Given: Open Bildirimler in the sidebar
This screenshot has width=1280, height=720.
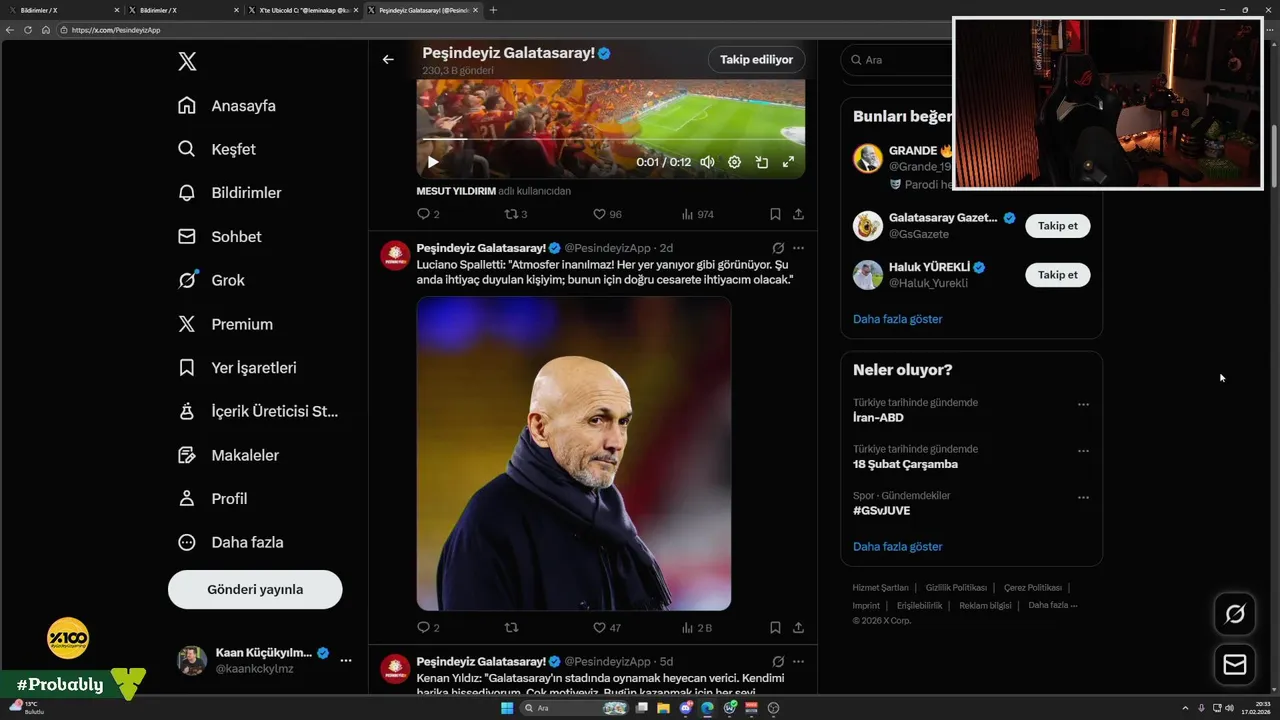Looking at the screenshot, I should click(230, 193).
